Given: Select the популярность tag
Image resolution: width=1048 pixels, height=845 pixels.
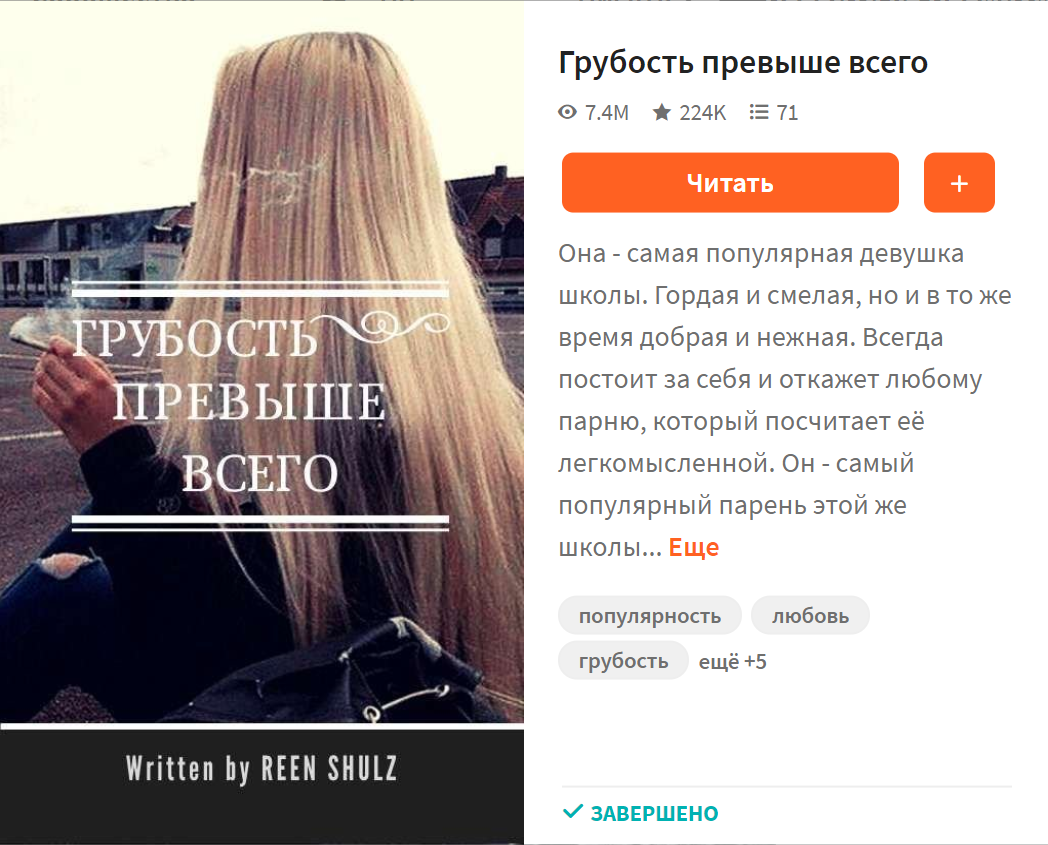Looking at the screenshot, I should pos(650,615).
